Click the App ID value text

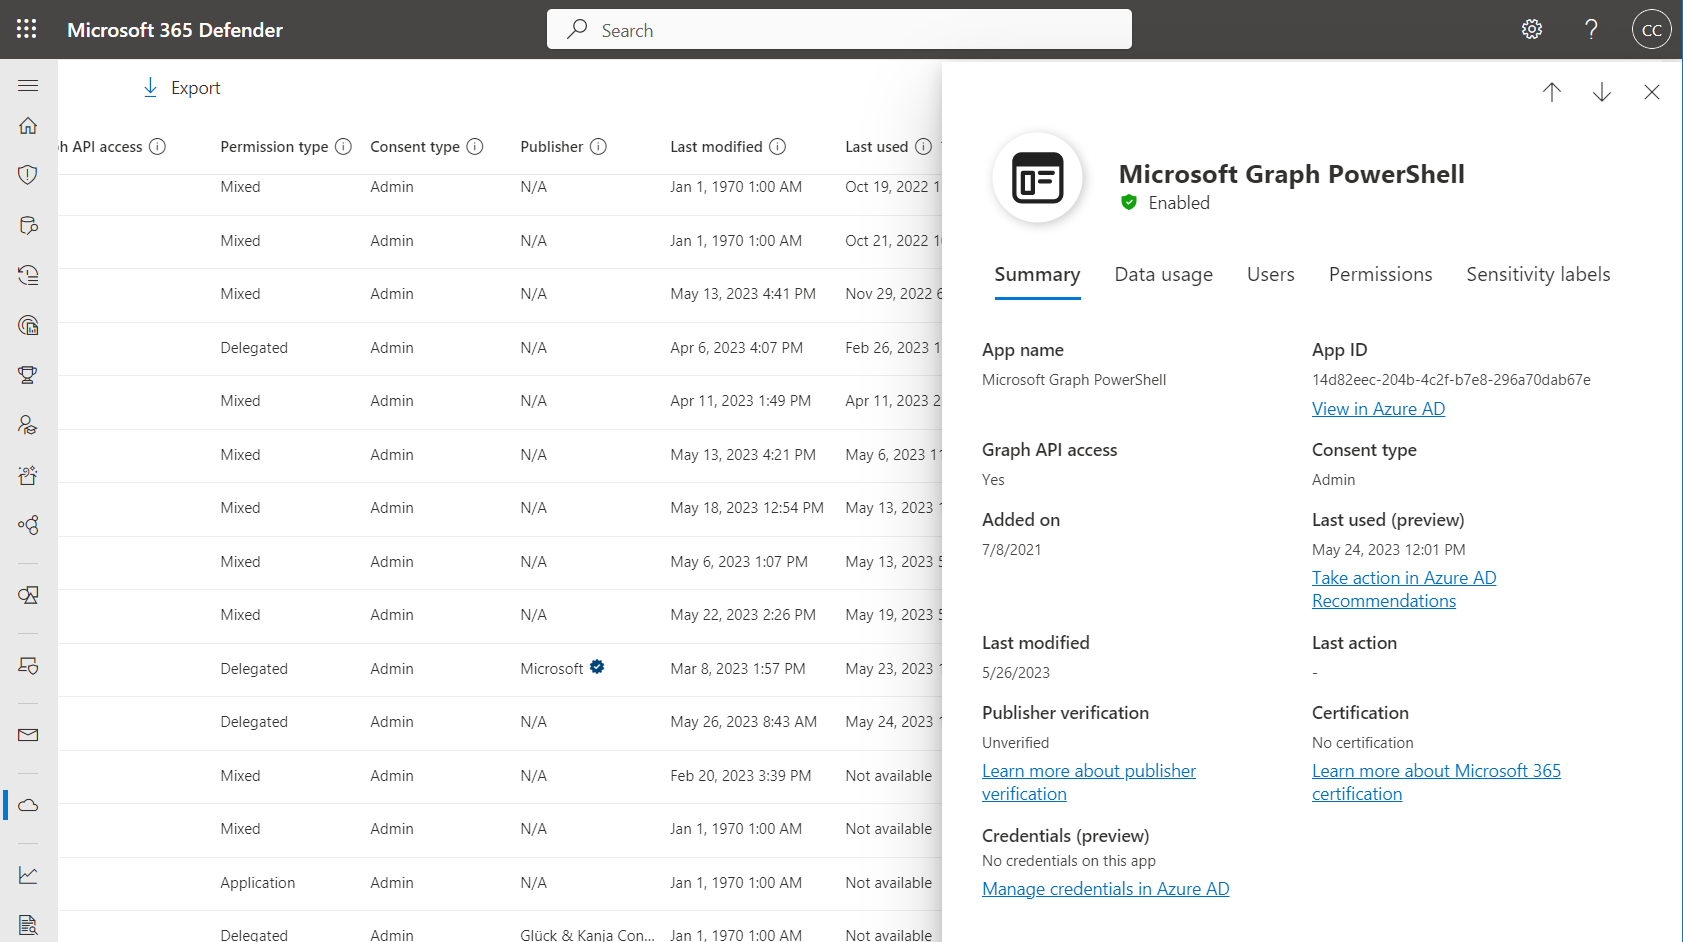[x=1451, y=380]
